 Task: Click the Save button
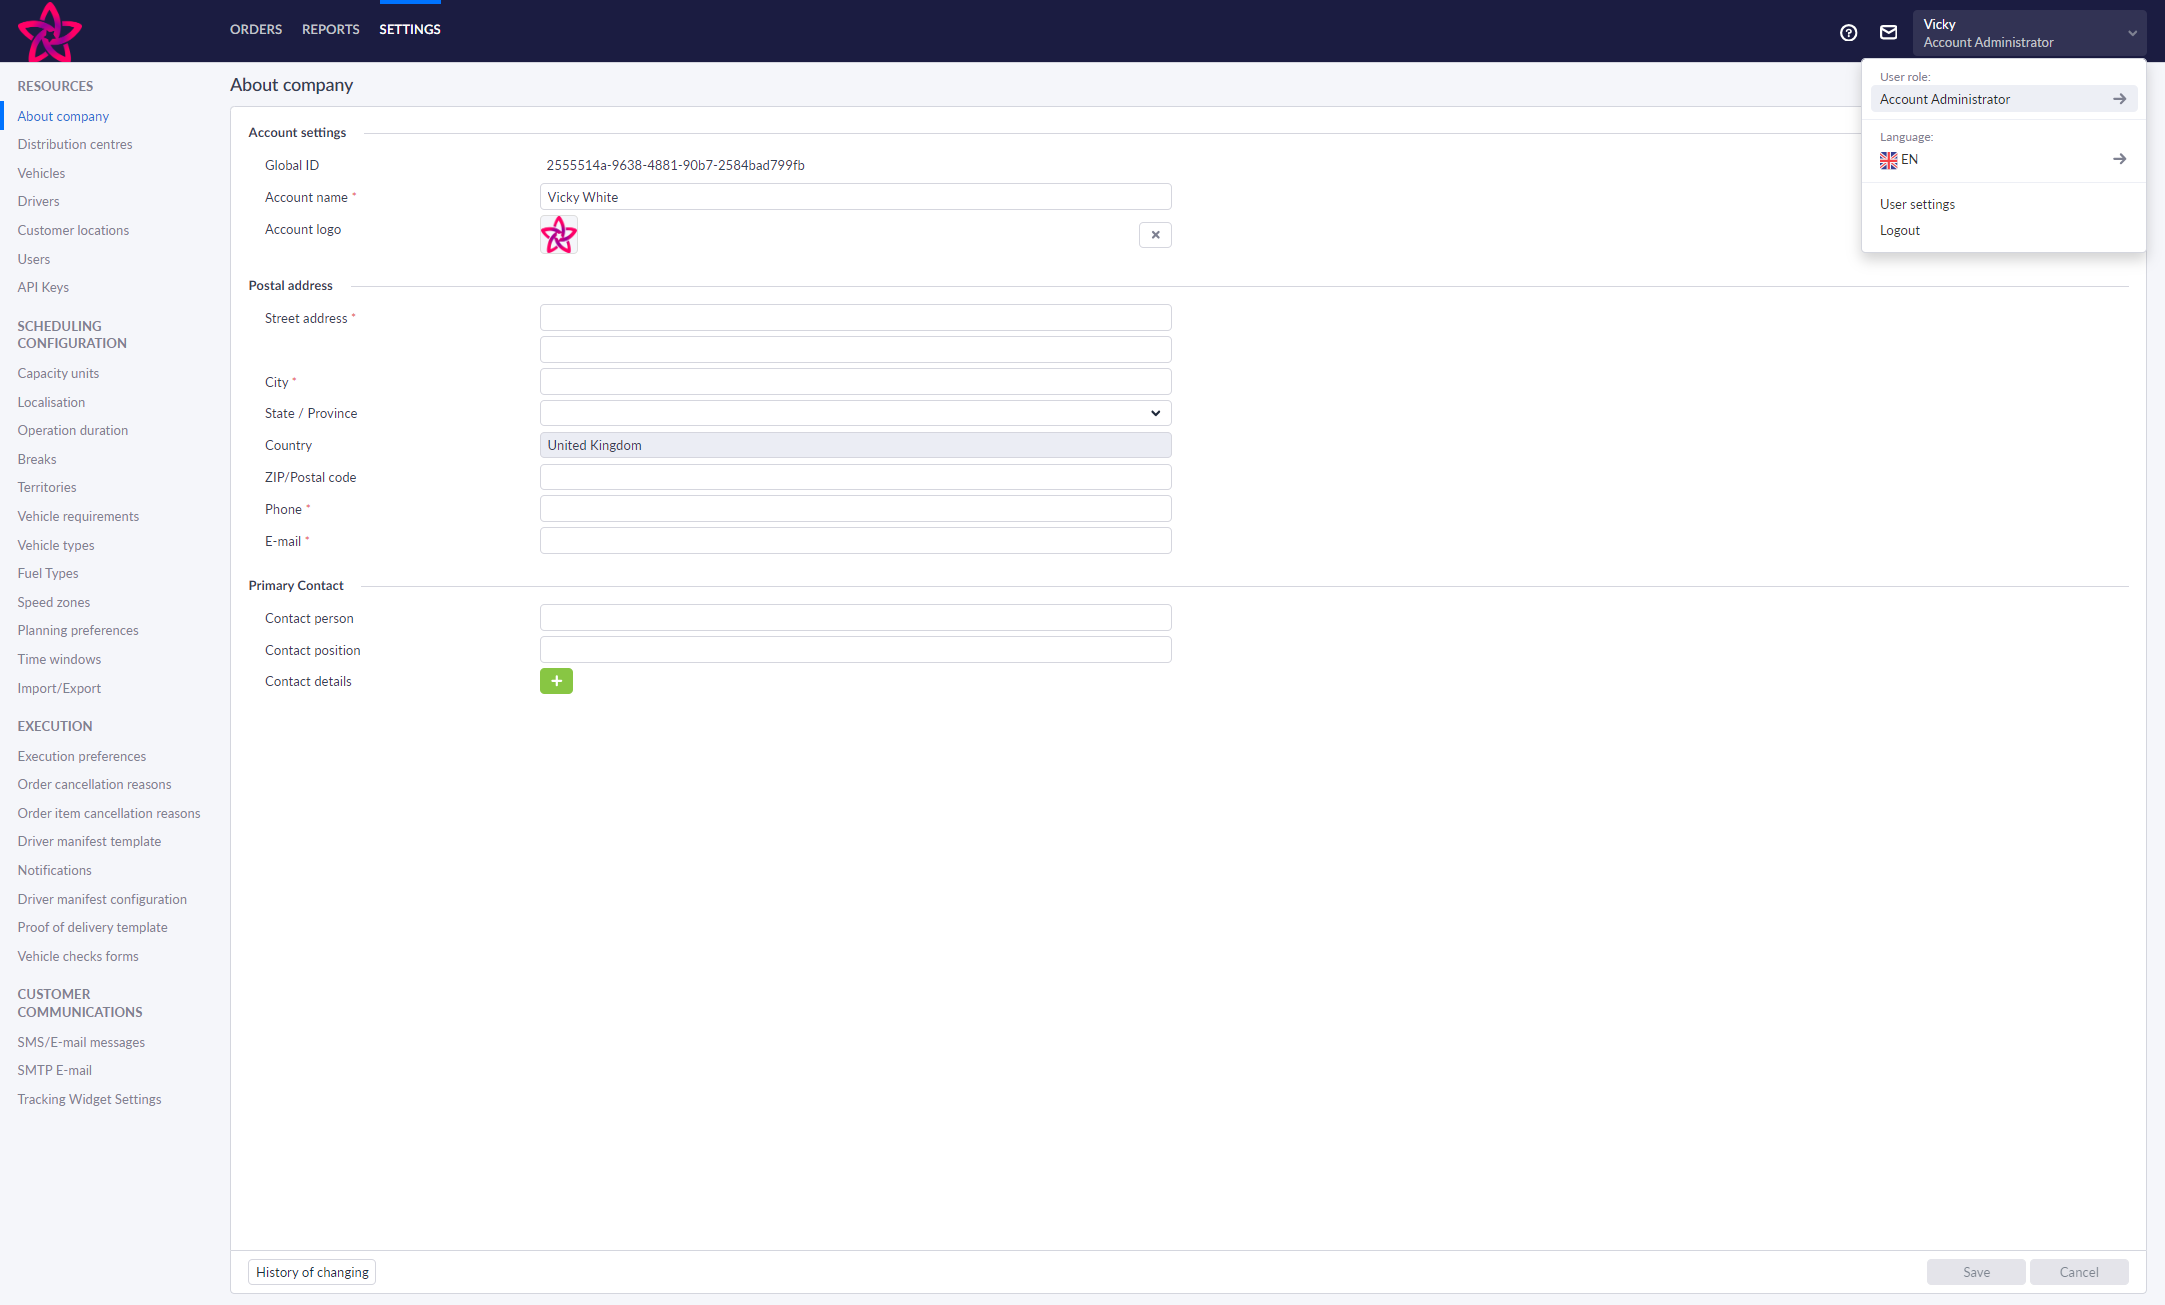click(1976, 1272)
